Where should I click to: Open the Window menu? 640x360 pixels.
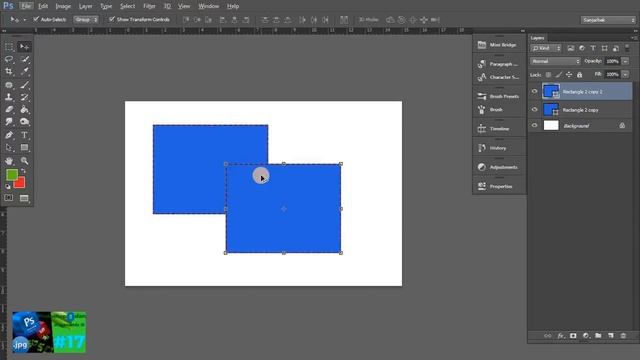coord(209,6)
